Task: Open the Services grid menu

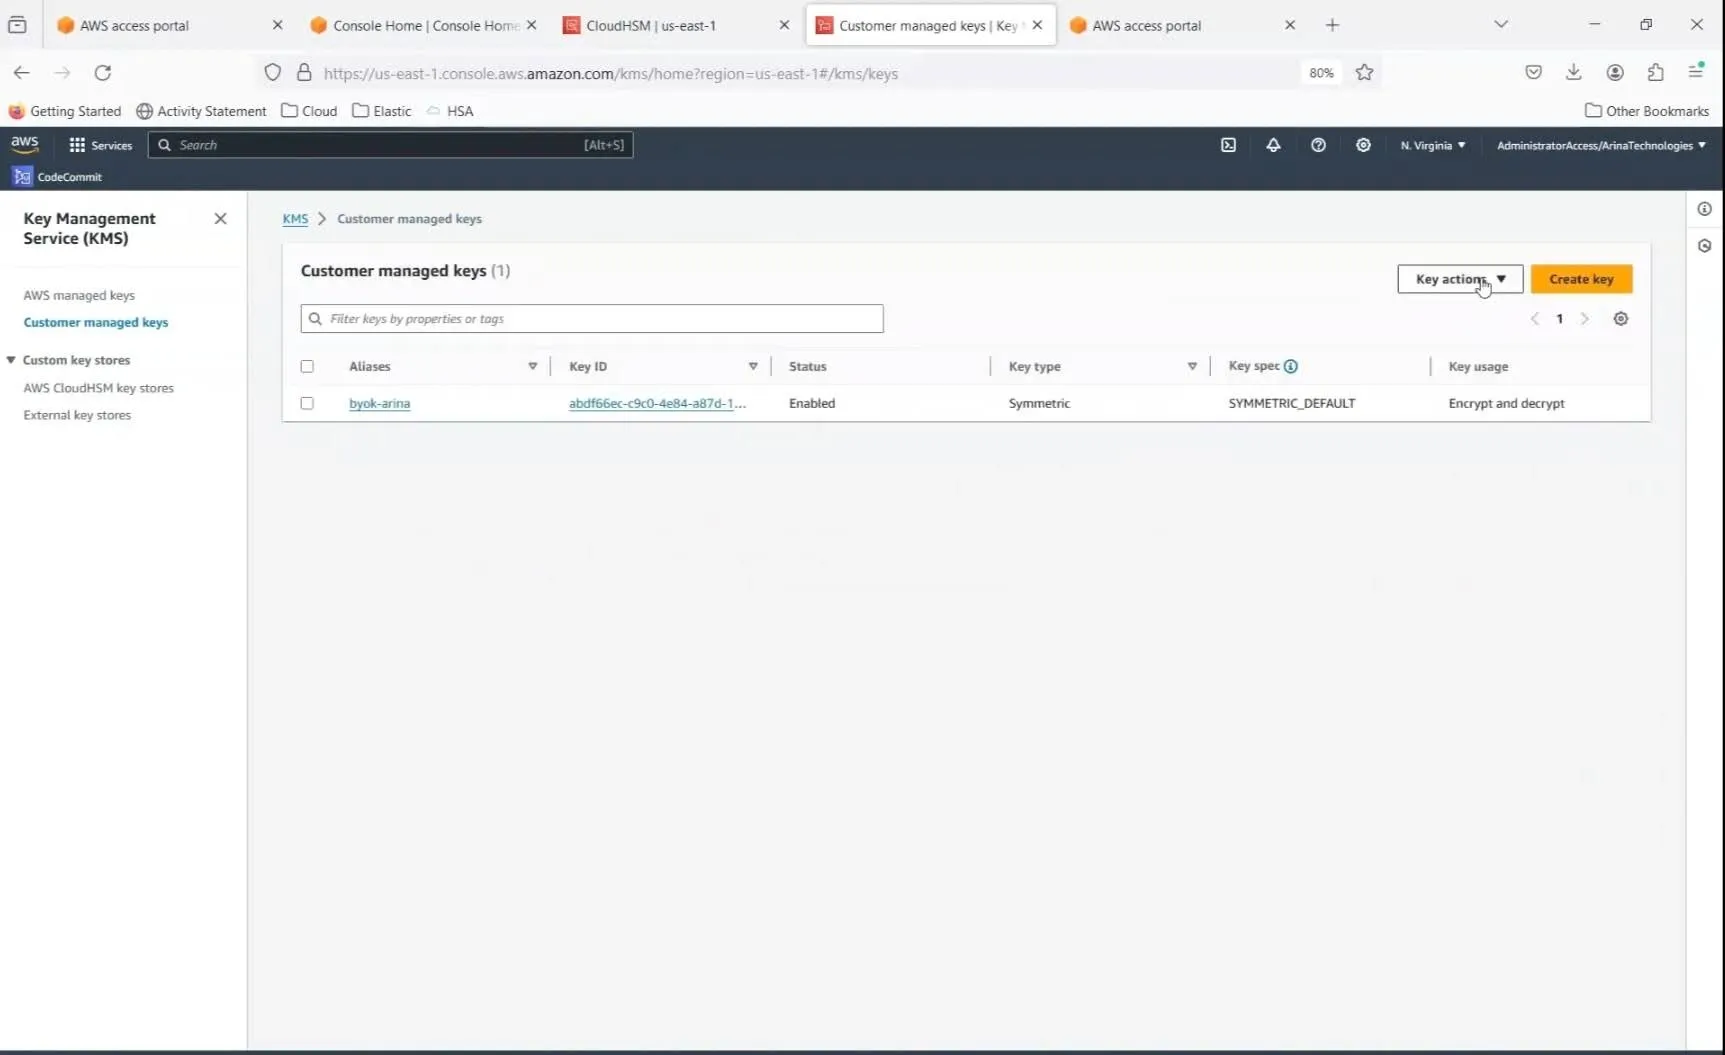Action: pos(100,145)
